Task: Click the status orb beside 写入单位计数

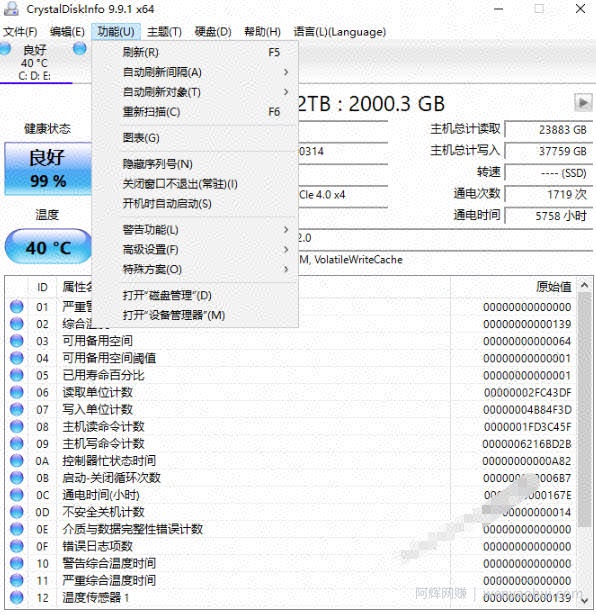Action: coord(16,409)
